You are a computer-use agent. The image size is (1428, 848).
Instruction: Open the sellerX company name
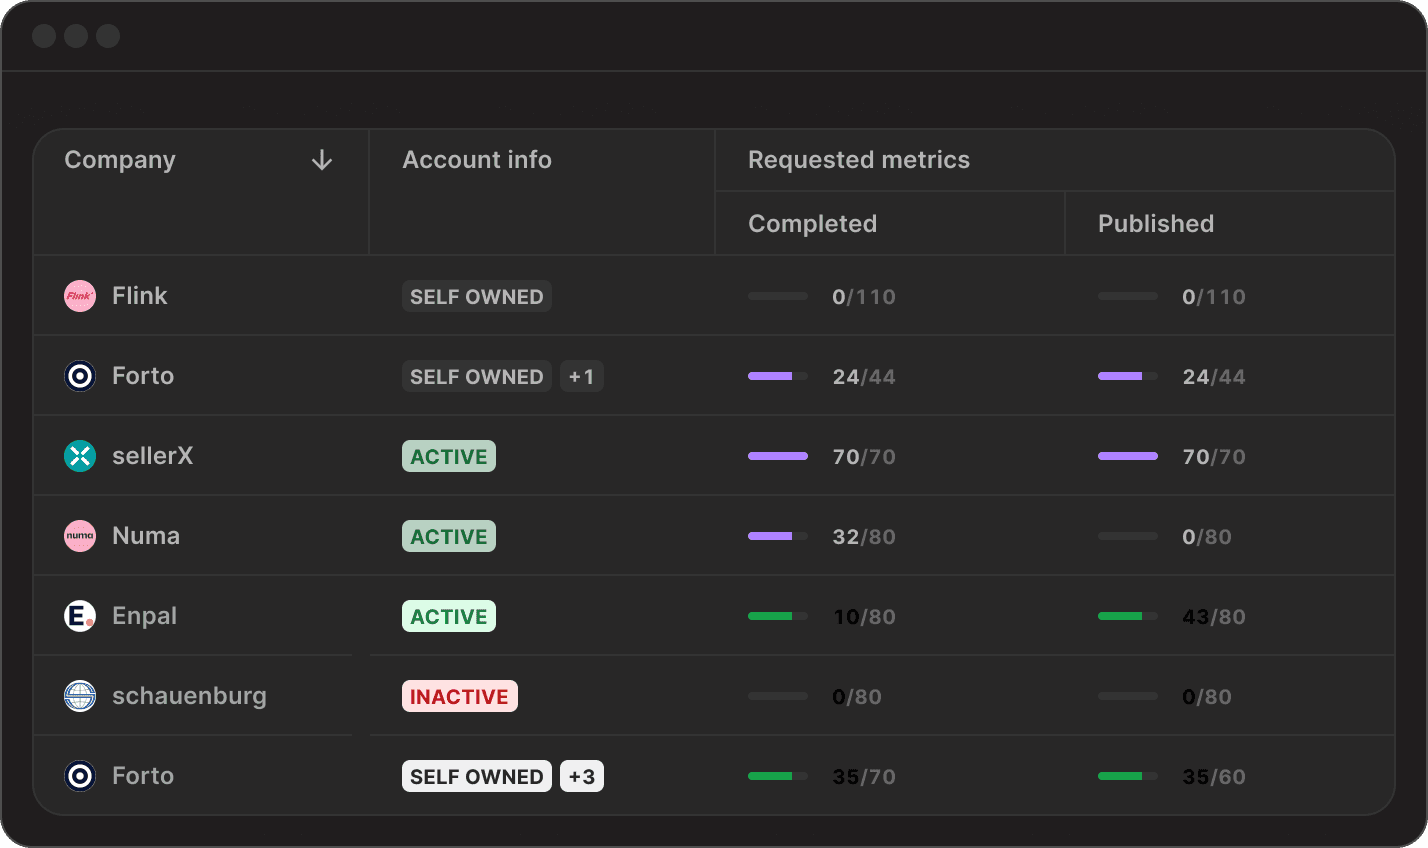tap(152, 456)
